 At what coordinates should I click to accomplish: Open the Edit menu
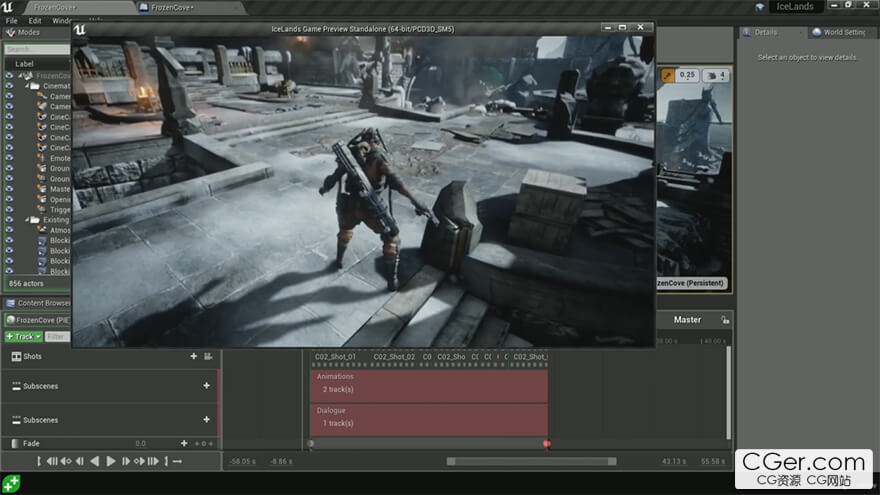tap(35, 21)
